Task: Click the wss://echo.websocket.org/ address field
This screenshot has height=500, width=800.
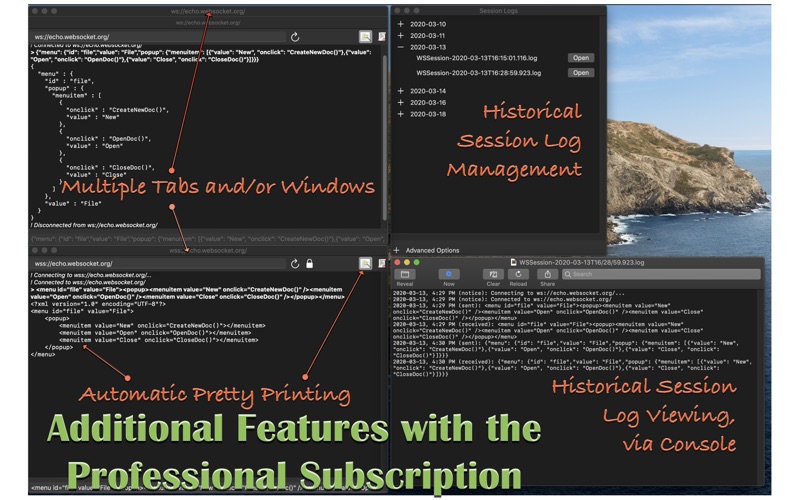Action: coord(158,264)
